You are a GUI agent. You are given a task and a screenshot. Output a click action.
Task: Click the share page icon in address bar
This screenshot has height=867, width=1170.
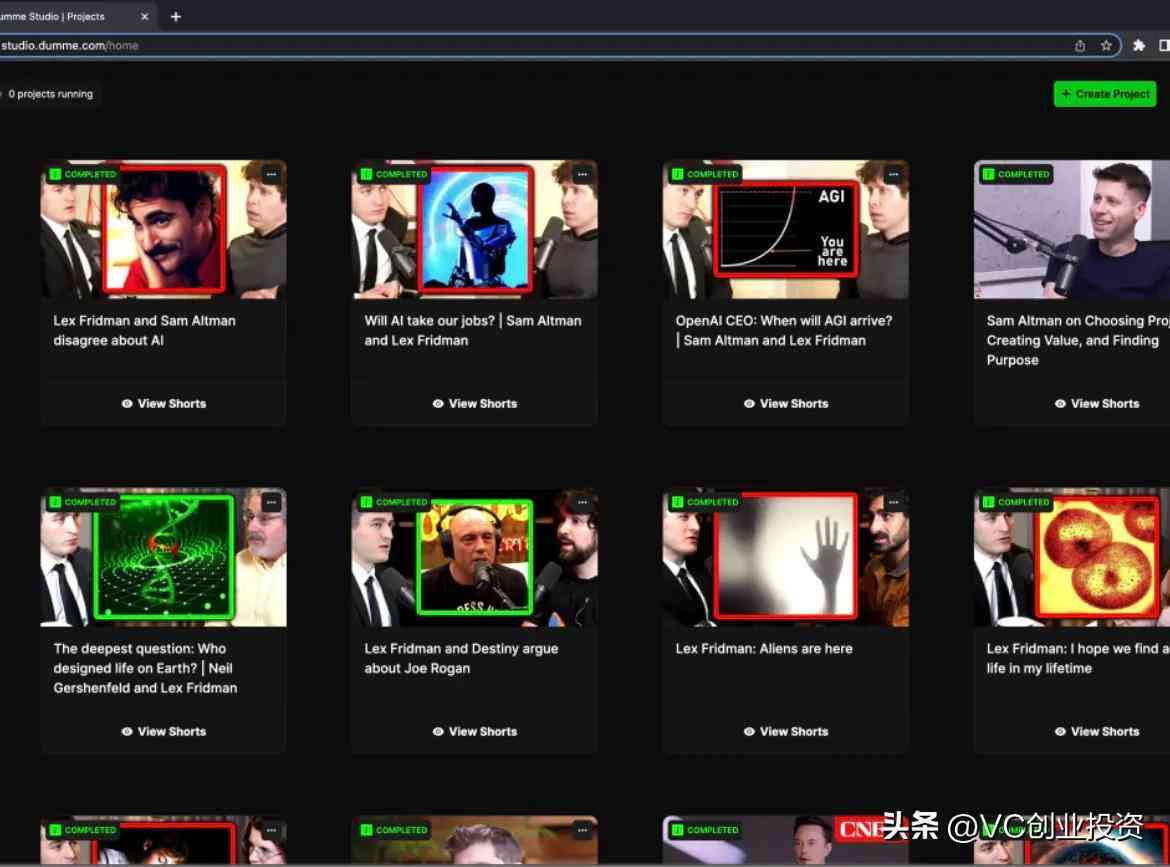[1080, 46]
